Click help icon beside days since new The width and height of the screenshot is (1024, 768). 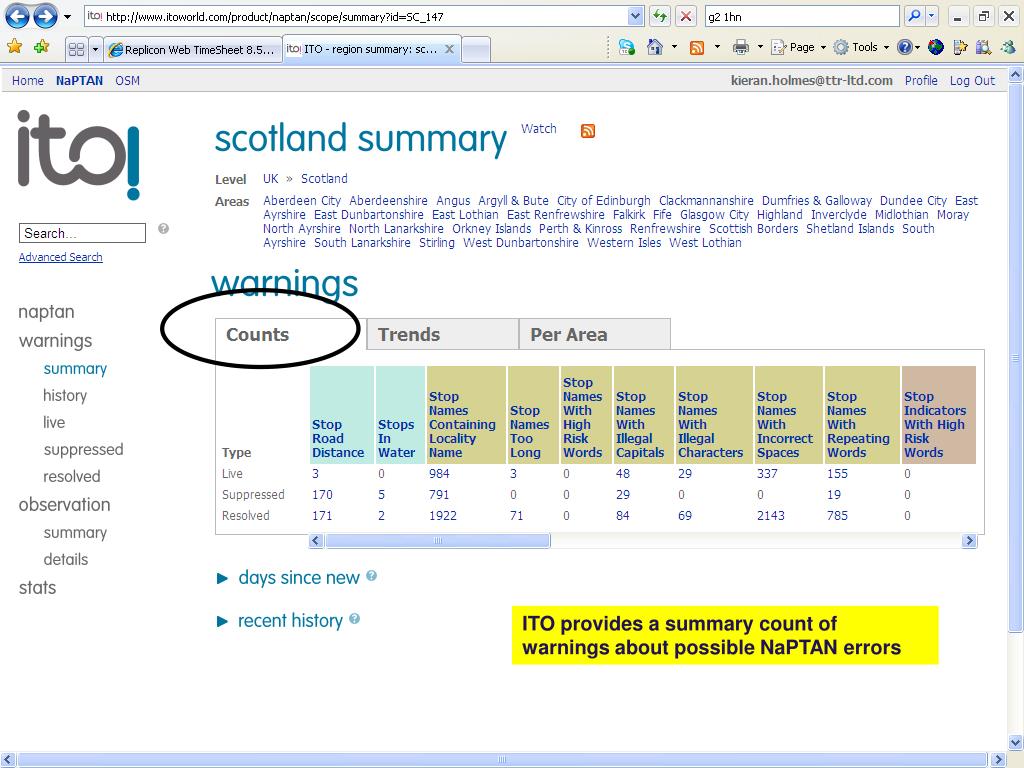pos(372,575)
